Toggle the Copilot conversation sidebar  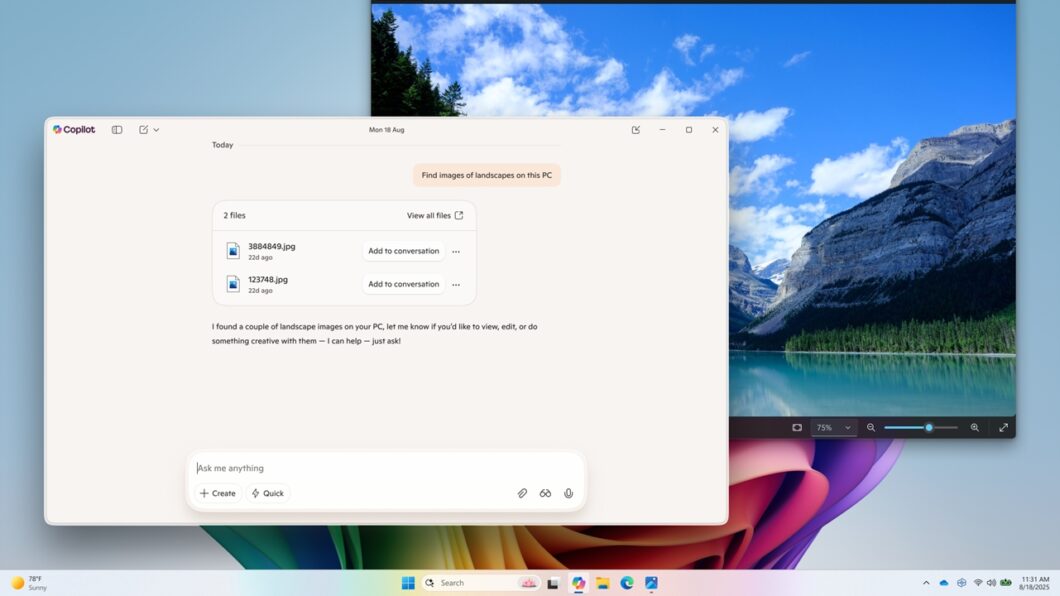click(x=117, y=129)
